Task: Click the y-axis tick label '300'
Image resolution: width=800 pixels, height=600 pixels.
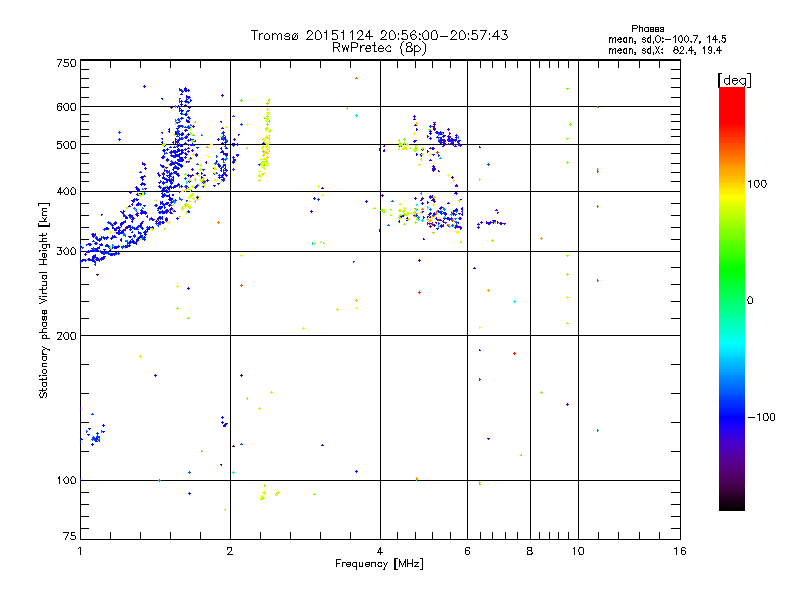Action: pos(66,252)
